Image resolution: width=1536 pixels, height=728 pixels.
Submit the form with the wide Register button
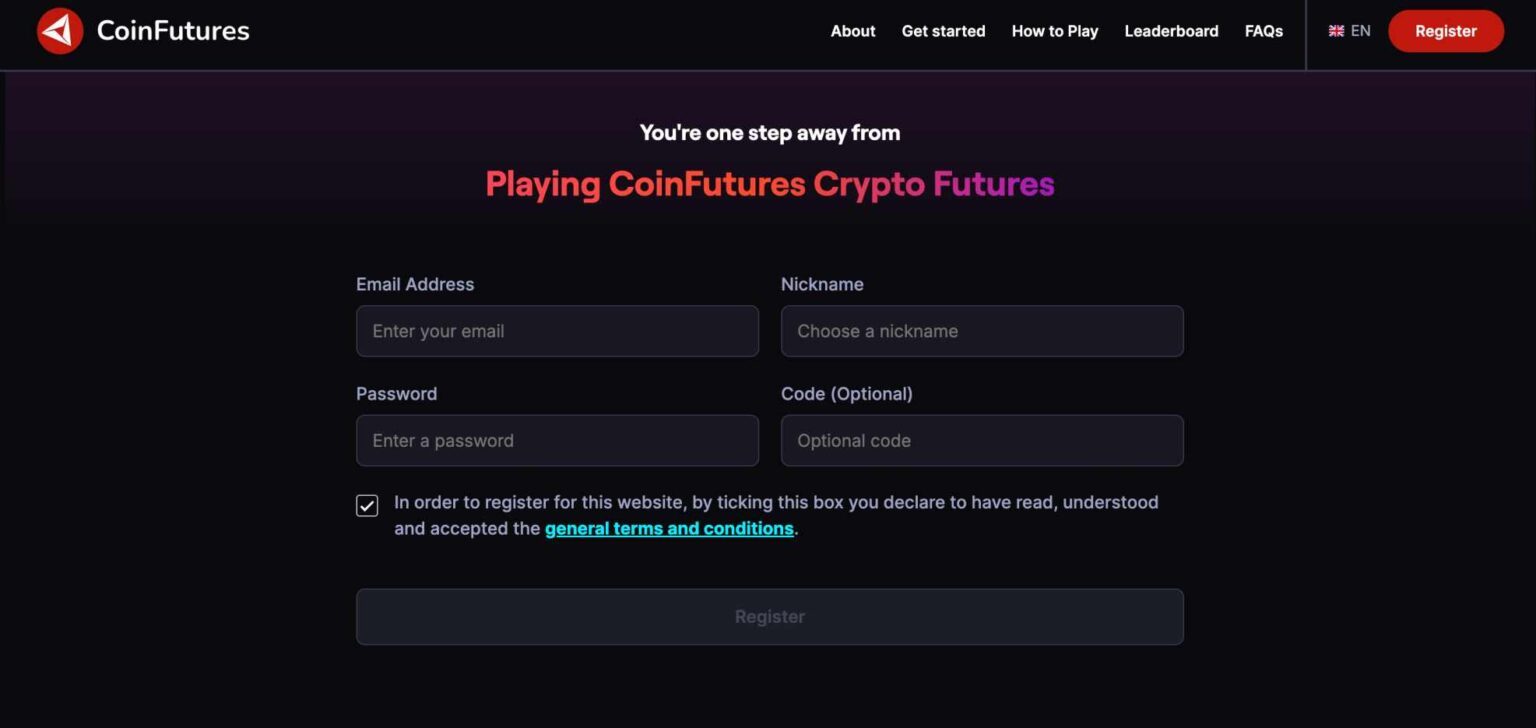coord(770,617)
